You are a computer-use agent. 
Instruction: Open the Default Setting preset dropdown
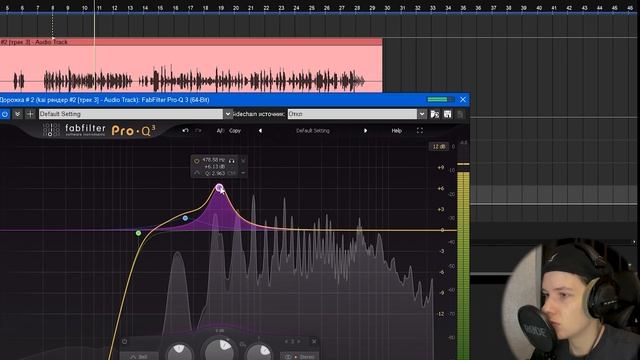tap(228, 114)
